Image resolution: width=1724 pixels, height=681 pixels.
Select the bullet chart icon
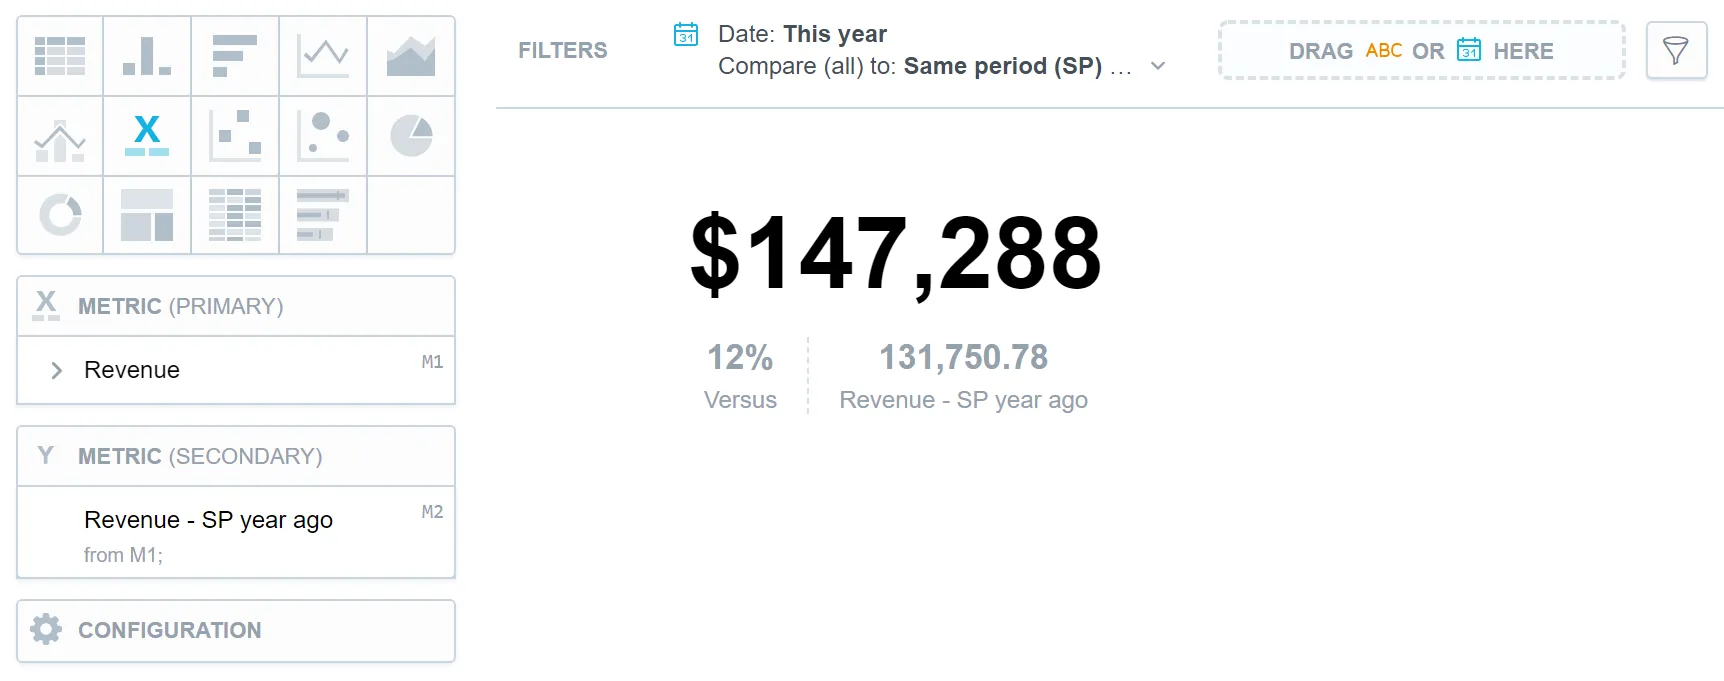323,215
